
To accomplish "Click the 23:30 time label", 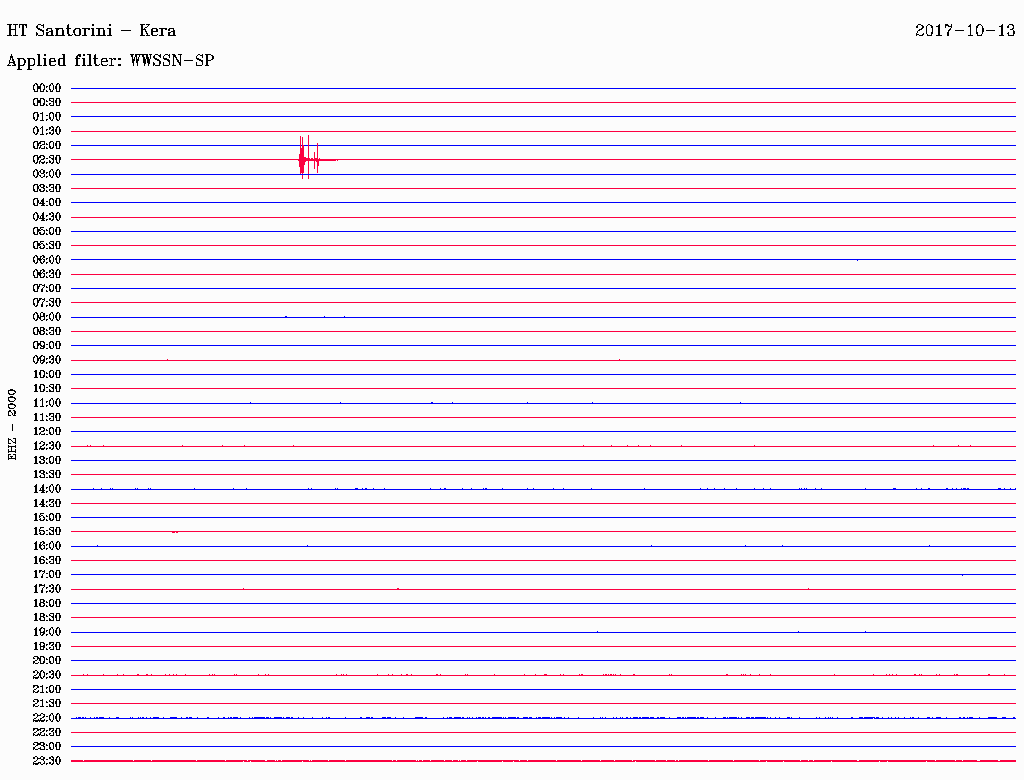I will [47, 761].
